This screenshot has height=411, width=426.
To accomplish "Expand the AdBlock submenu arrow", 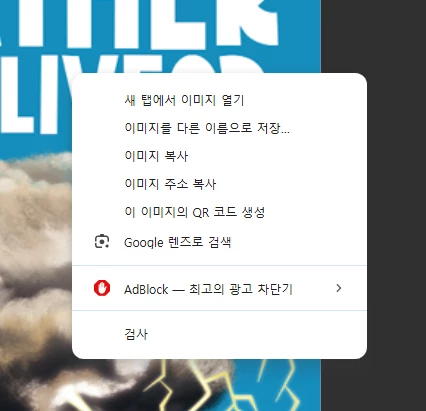I will (339, 288).
